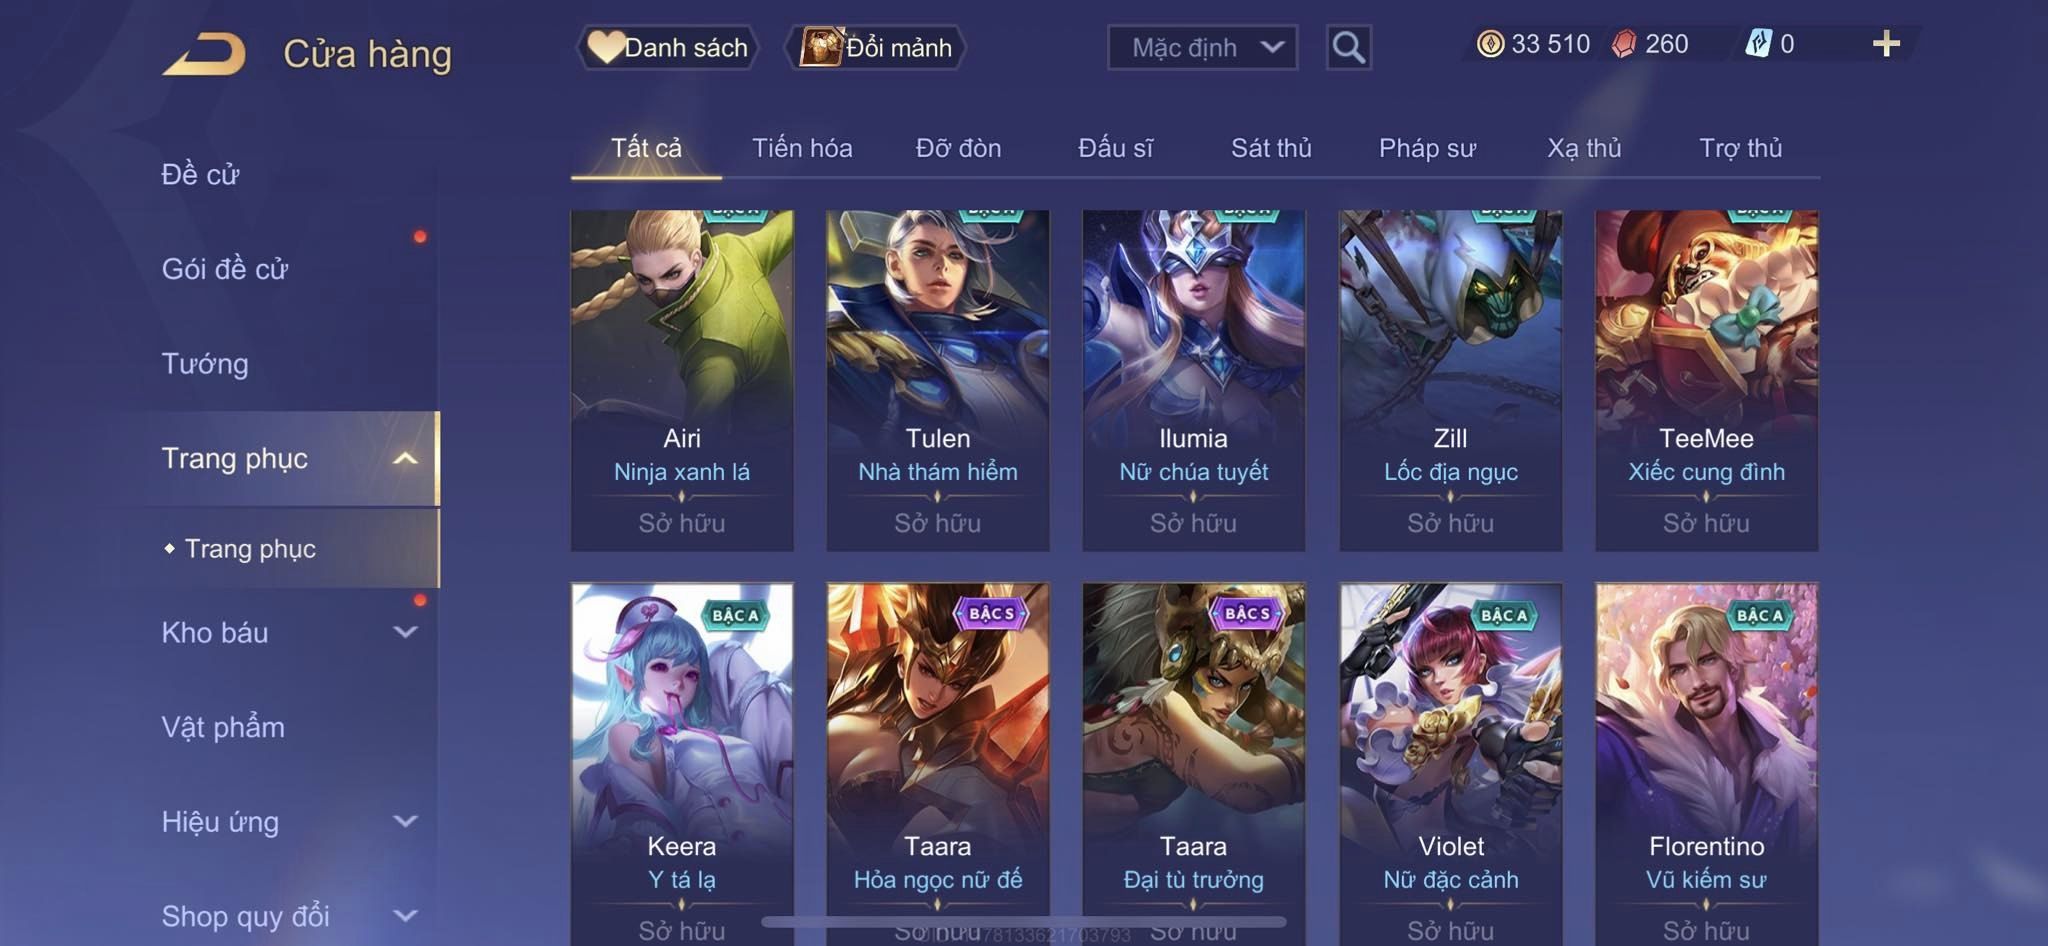Click the gold coin currency icon
This screenshot has height=946, width=2048.
(x=1490, y=44)
